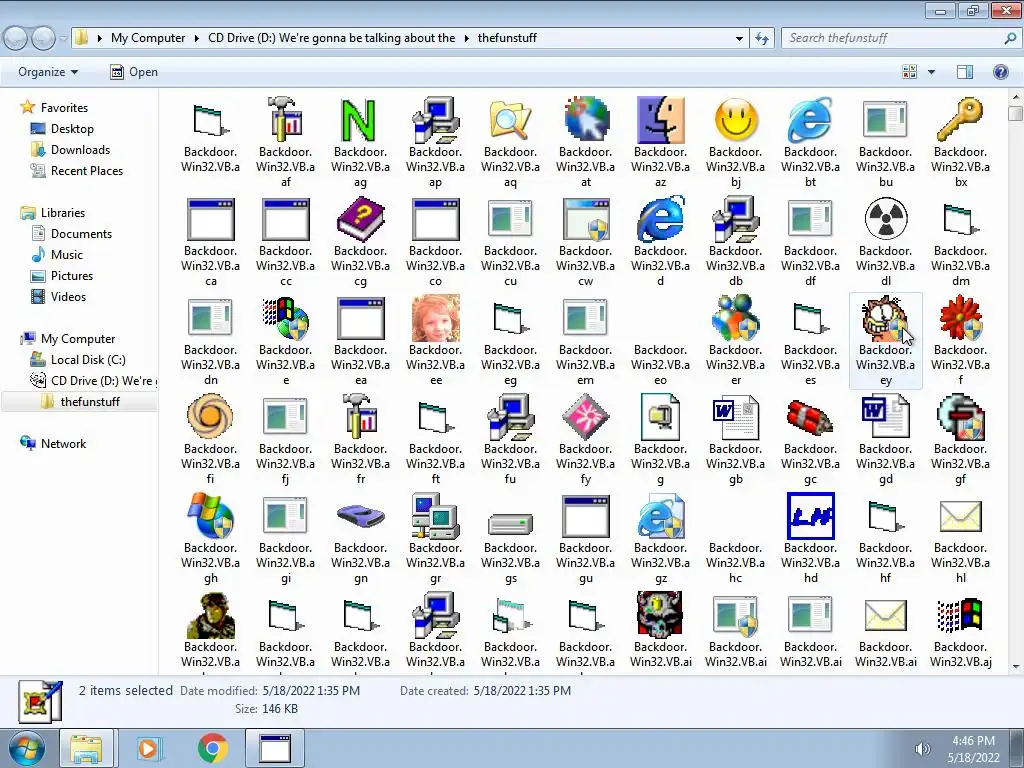The height and width of the screenshot is (768, 1024).
Task: Select the Garfield icon file ending in ey
Action: coord(885,341)
